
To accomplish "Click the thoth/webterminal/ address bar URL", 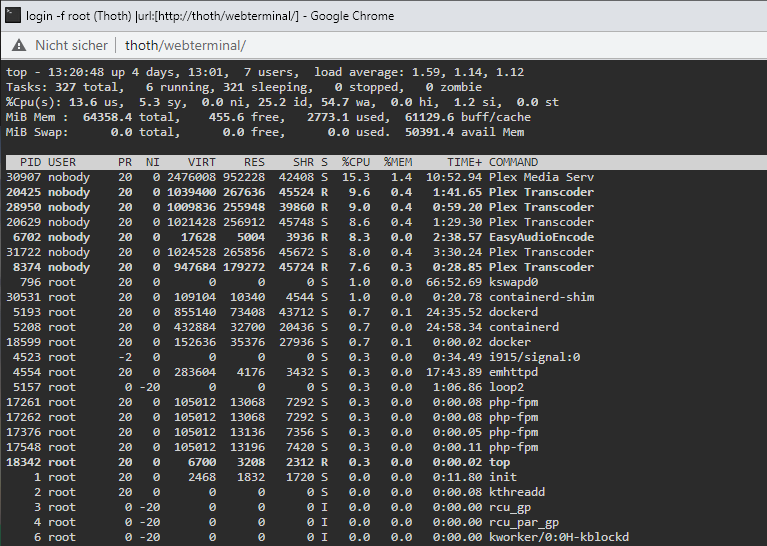I will coord(185,46).
